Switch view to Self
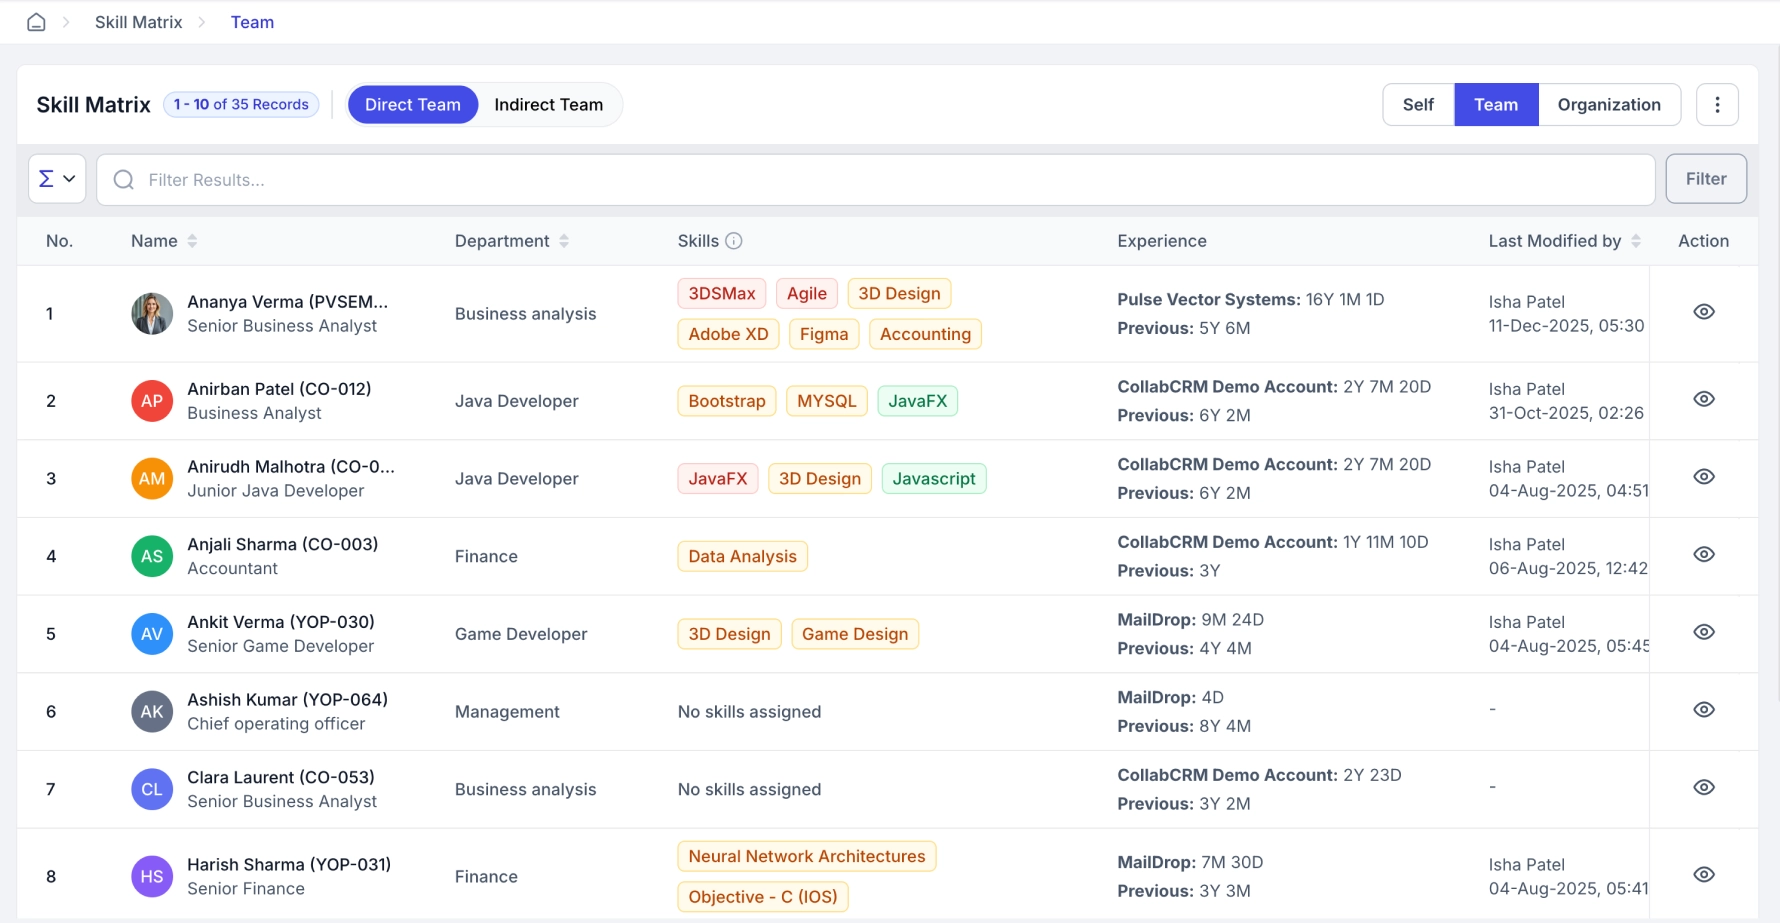Viewport: 1780px width, 923px height. [x=1417, y=105]
